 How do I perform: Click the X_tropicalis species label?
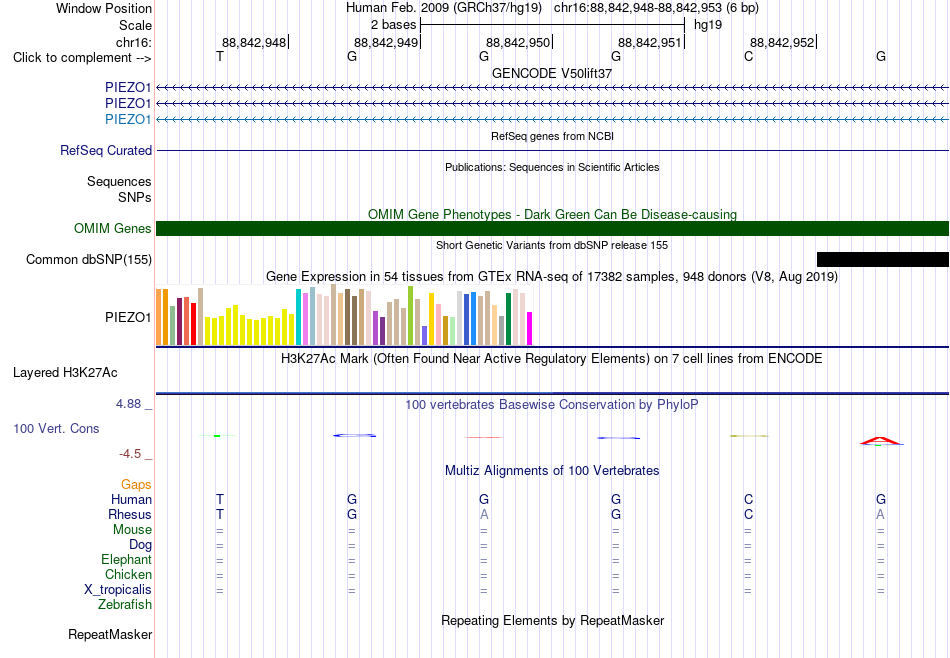[118, 590]
